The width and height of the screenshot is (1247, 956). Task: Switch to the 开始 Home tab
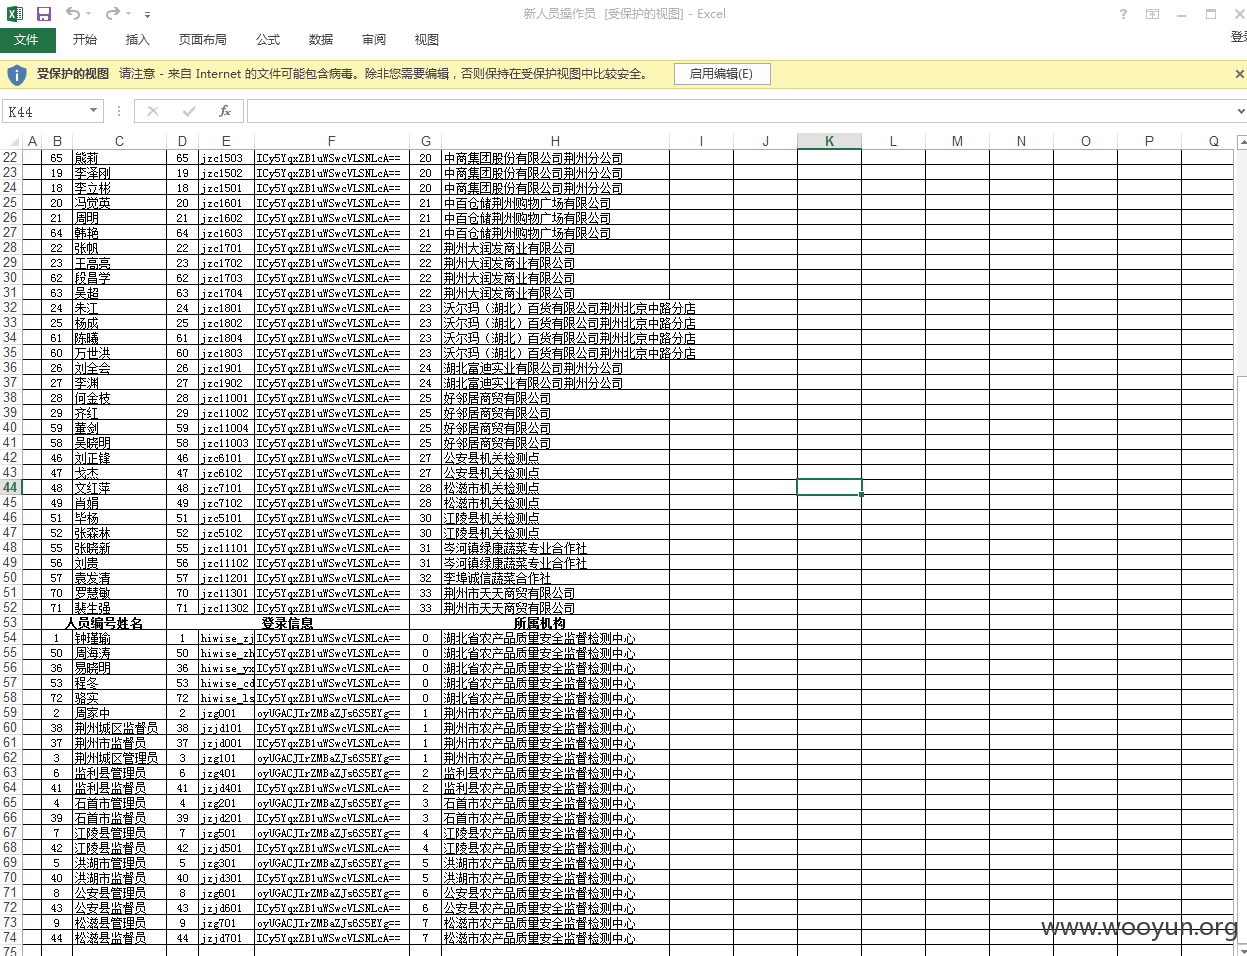tap(85, 40)
